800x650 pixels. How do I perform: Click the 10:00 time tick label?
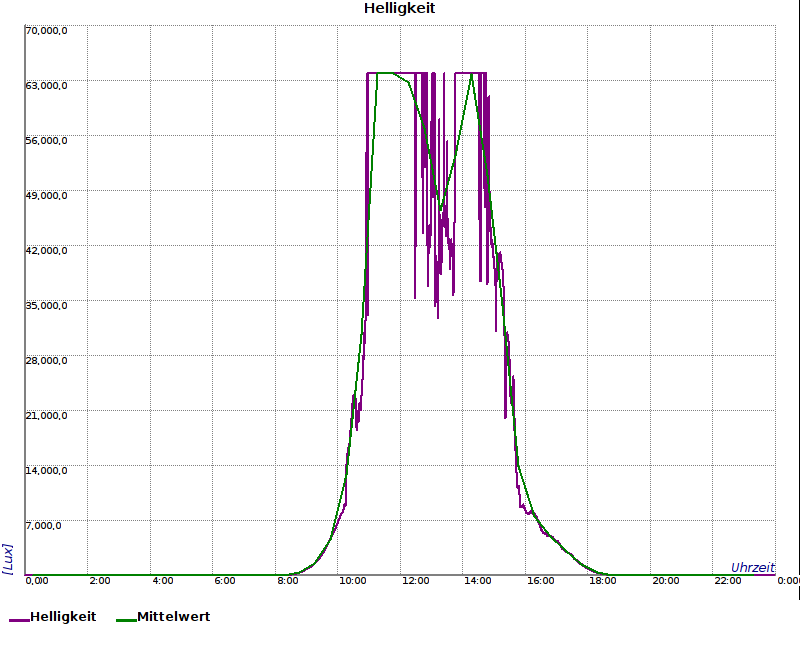(x=353, y=581)
